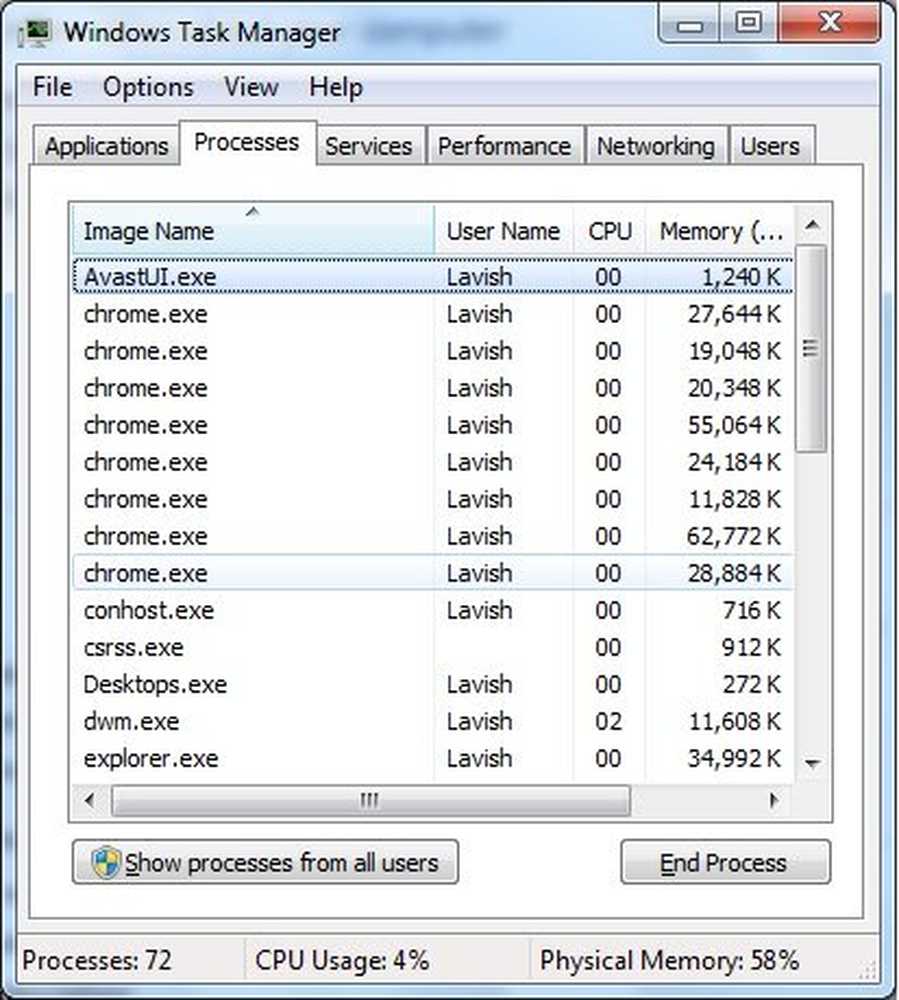This screenshot has width=899, height=1000.
Task: Select chrome.exe using 11,828 K
Action: [x=433, y=499]
